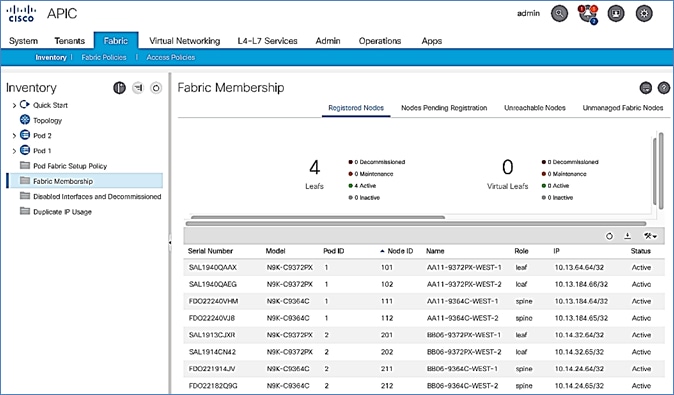Image resolution: width=674 pixels, height=395 pixels.
Task: Refresh the nodes table
Action: [x=609, y=236]
